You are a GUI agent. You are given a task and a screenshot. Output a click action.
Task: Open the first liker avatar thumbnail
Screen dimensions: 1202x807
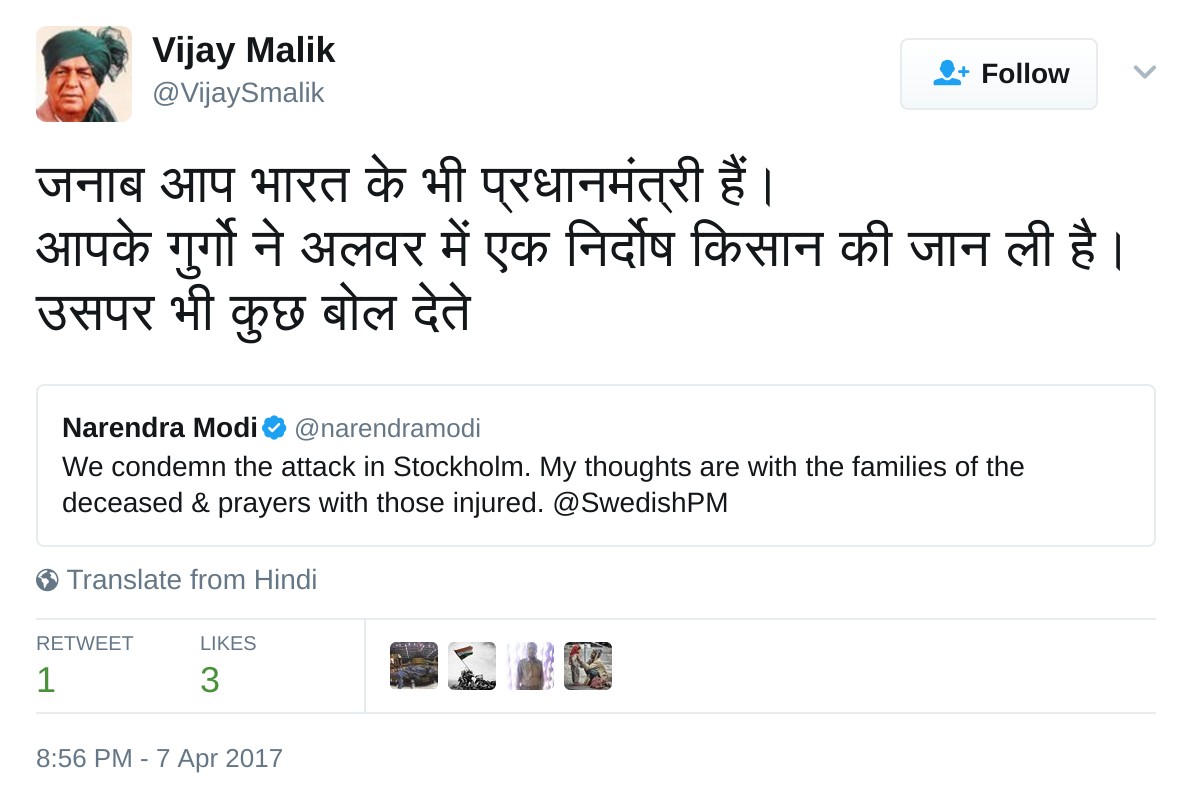point(414,666)
